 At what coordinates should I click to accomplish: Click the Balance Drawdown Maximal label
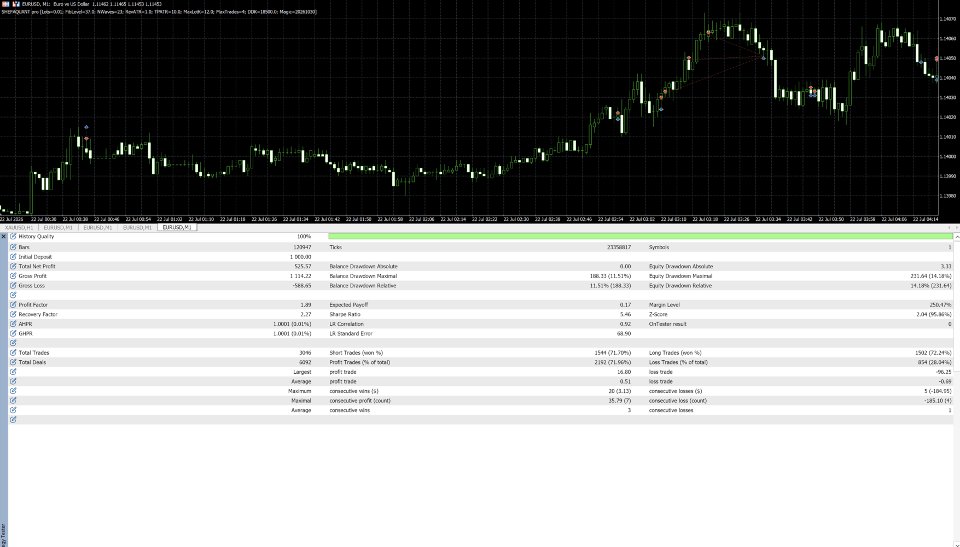[363, 276]
